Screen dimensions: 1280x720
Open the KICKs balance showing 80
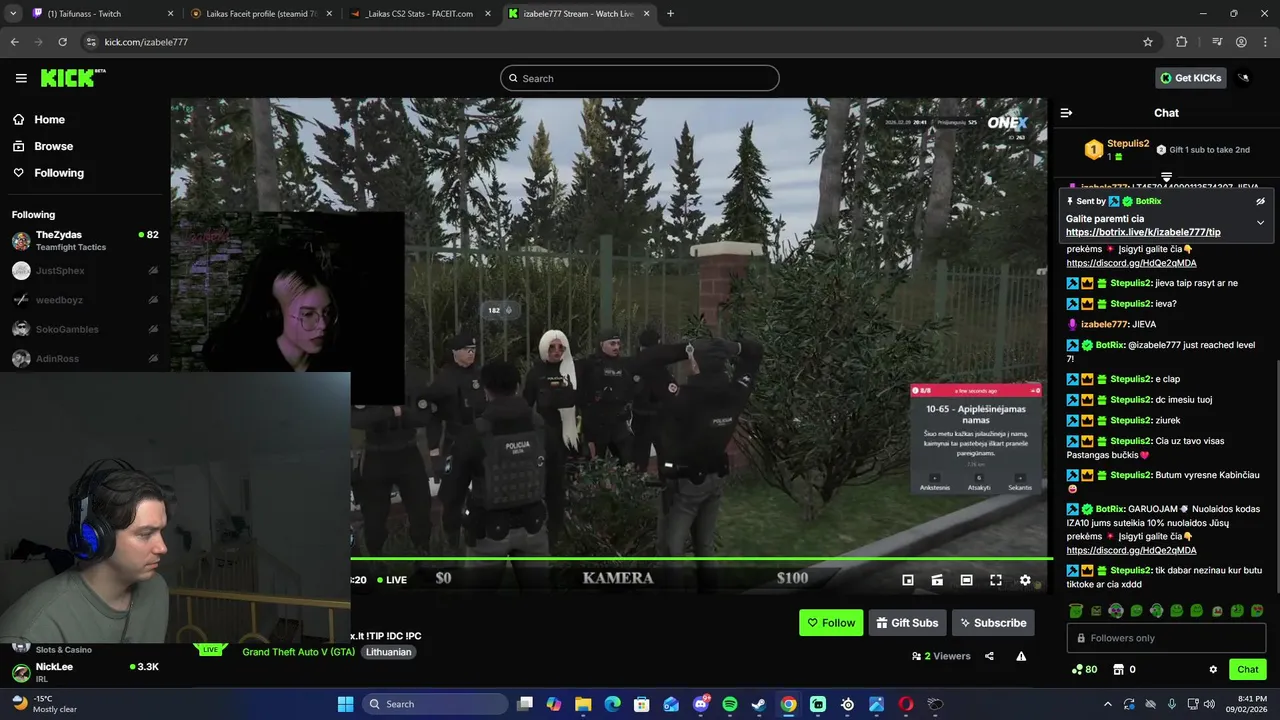click(x=1084, y=670)
